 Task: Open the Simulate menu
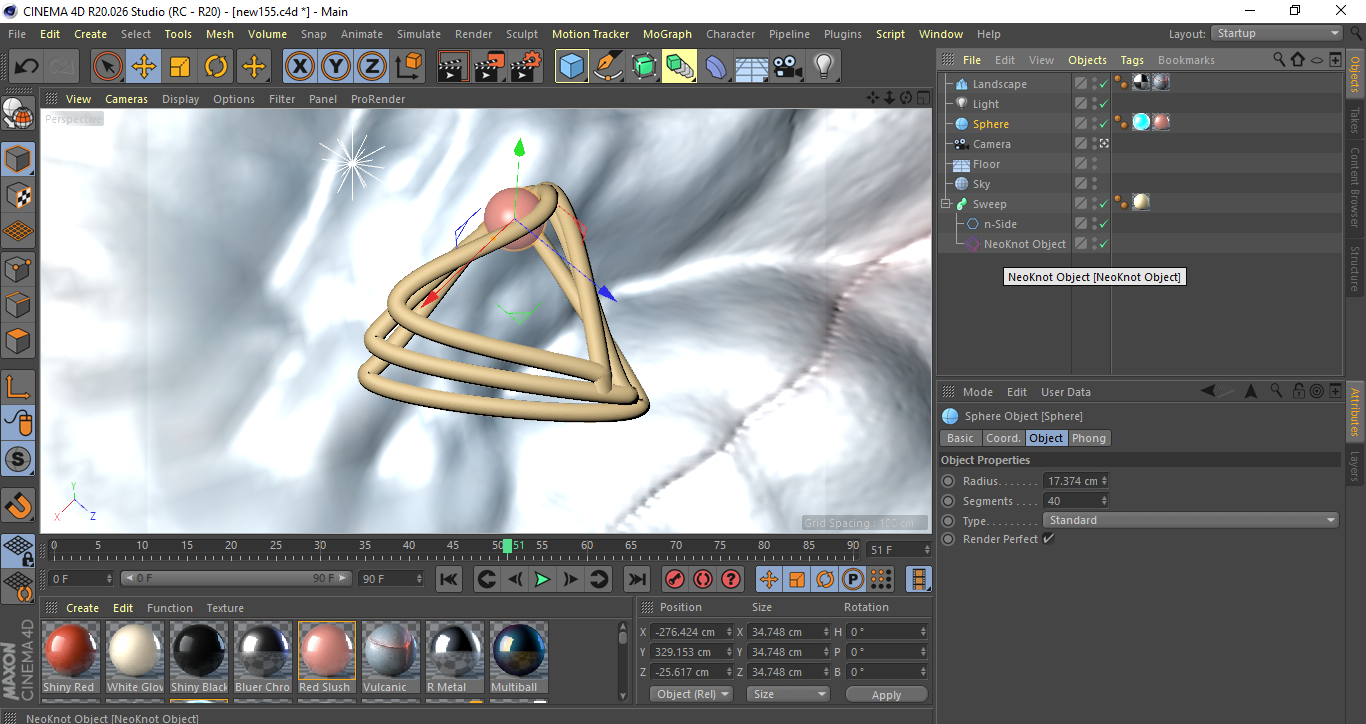[x=419, y=34]
